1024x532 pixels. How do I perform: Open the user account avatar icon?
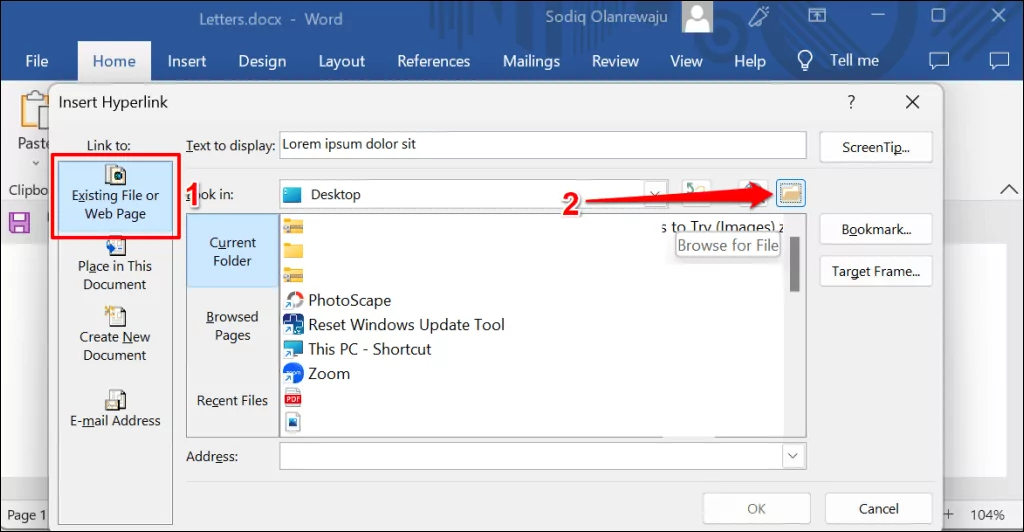(697, 17)
